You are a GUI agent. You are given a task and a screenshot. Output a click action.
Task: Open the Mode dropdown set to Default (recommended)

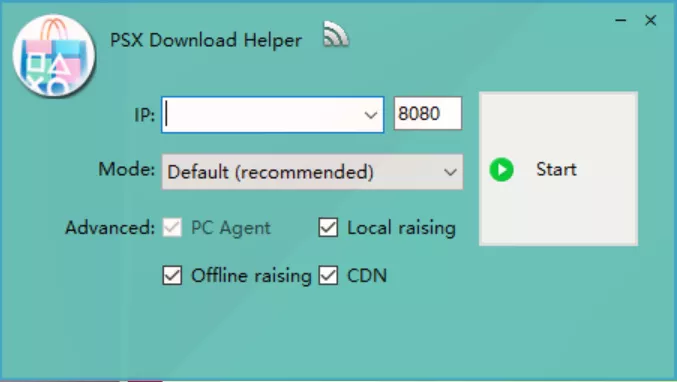tap(312, 172)
